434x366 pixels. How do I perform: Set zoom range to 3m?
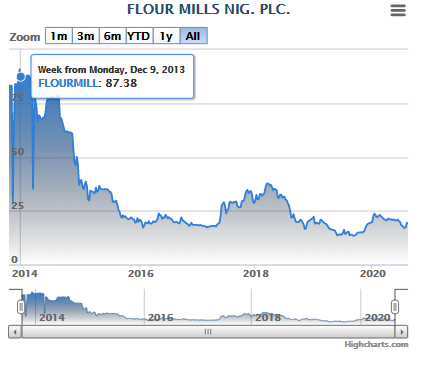(86, 36)
